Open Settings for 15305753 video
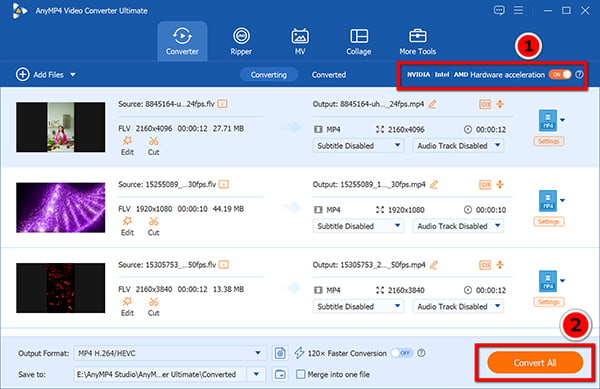This screenshot has height=389, width=600. click(549, 302)
